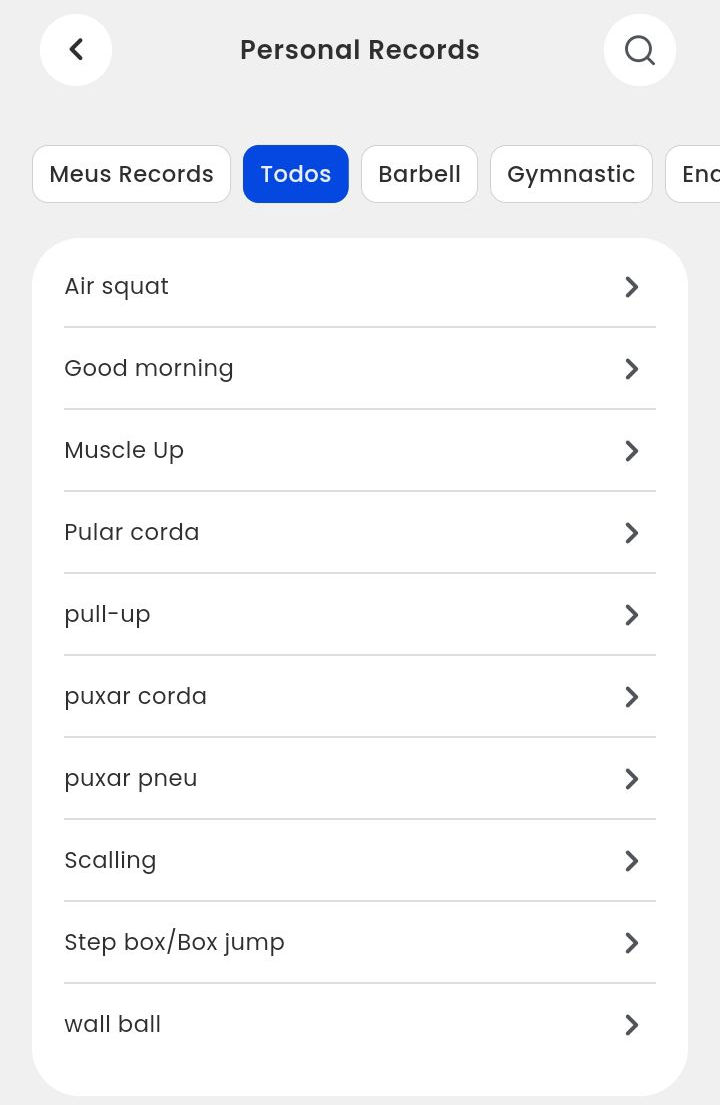Screen dimensions: 720x1105
Task: Open the Scalling exercise entry
Action: pos(111,861)
